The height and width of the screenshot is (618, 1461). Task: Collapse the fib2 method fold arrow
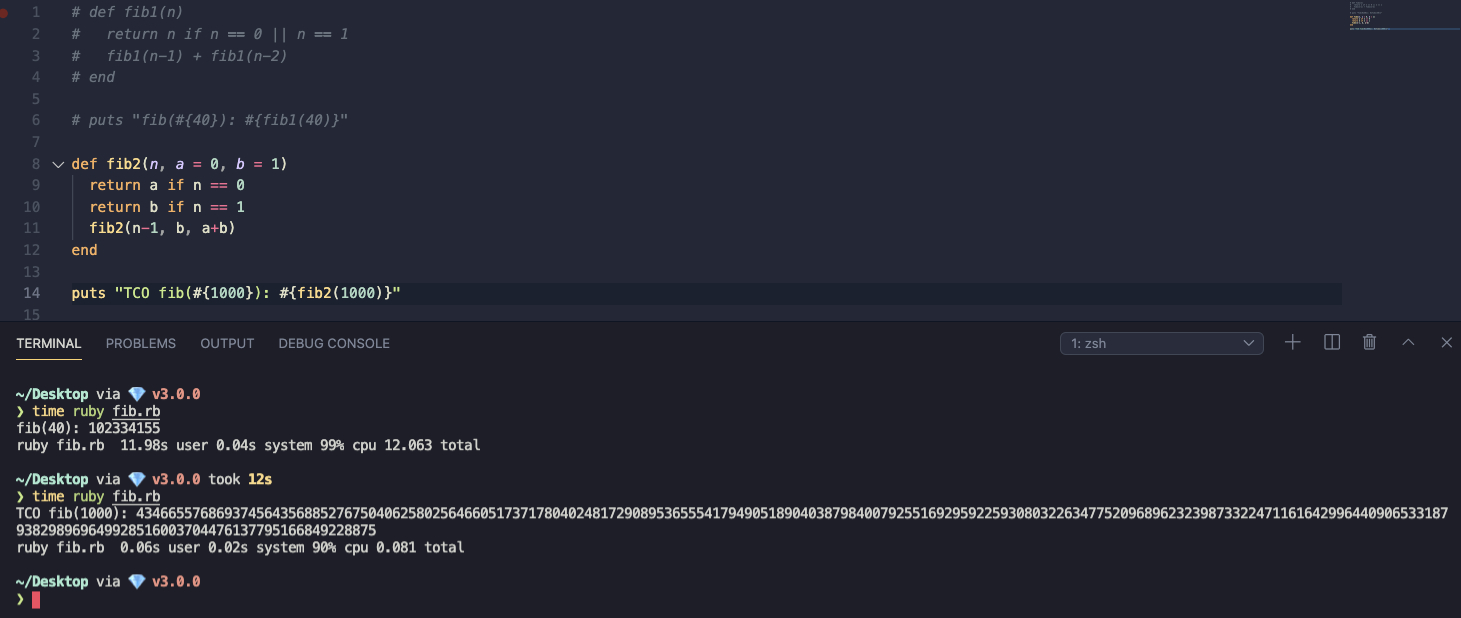click(x=57, y=164)
